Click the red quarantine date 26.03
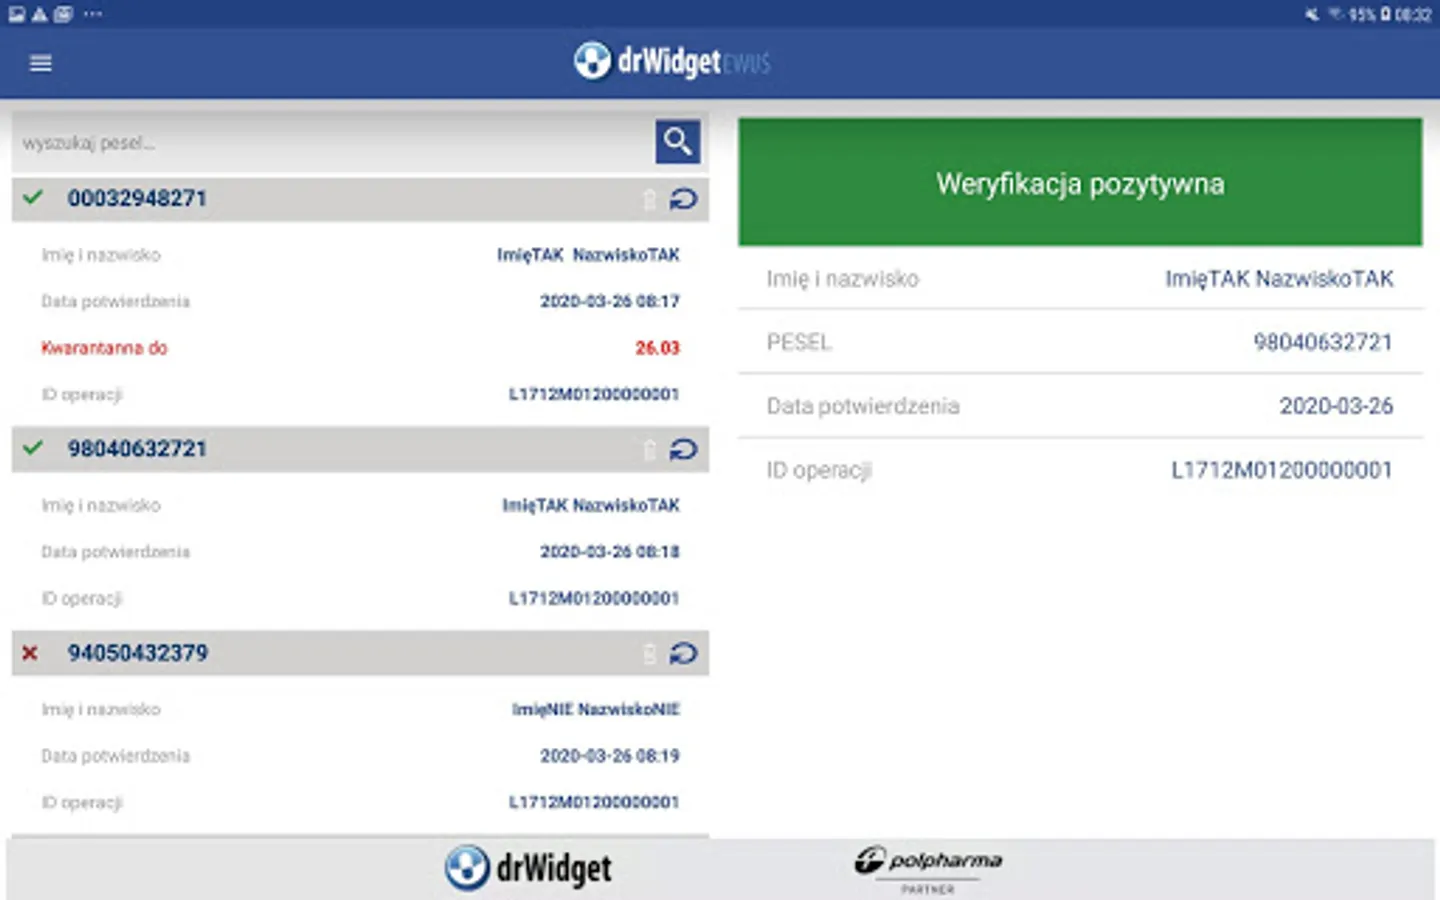1440x900 pixels. (x=657, y=348)
